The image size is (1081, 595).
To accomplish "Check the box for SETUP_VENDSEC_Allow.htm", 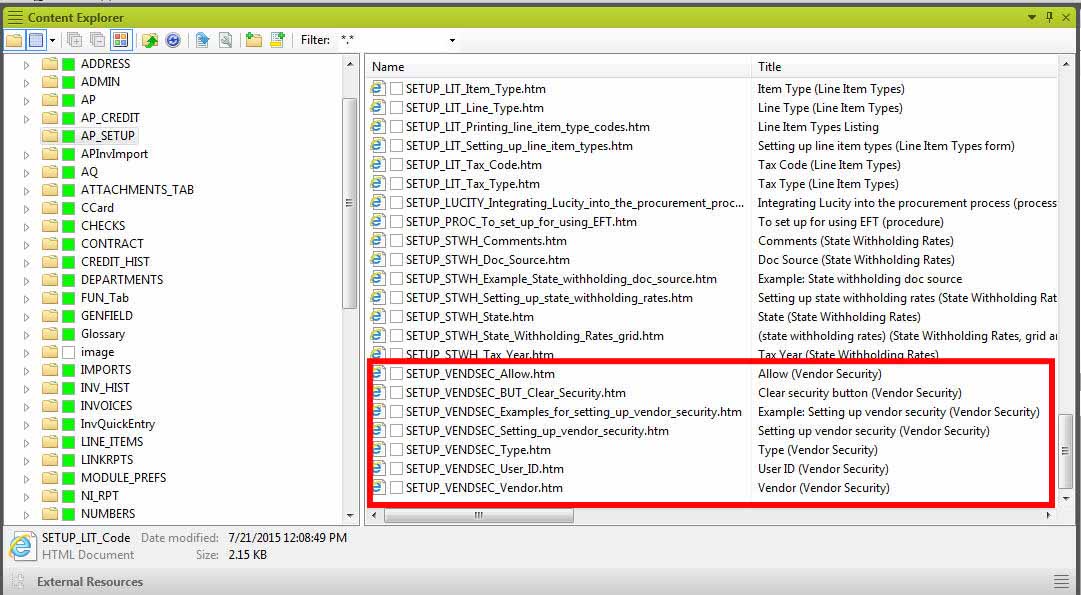I will click(396, 374).
